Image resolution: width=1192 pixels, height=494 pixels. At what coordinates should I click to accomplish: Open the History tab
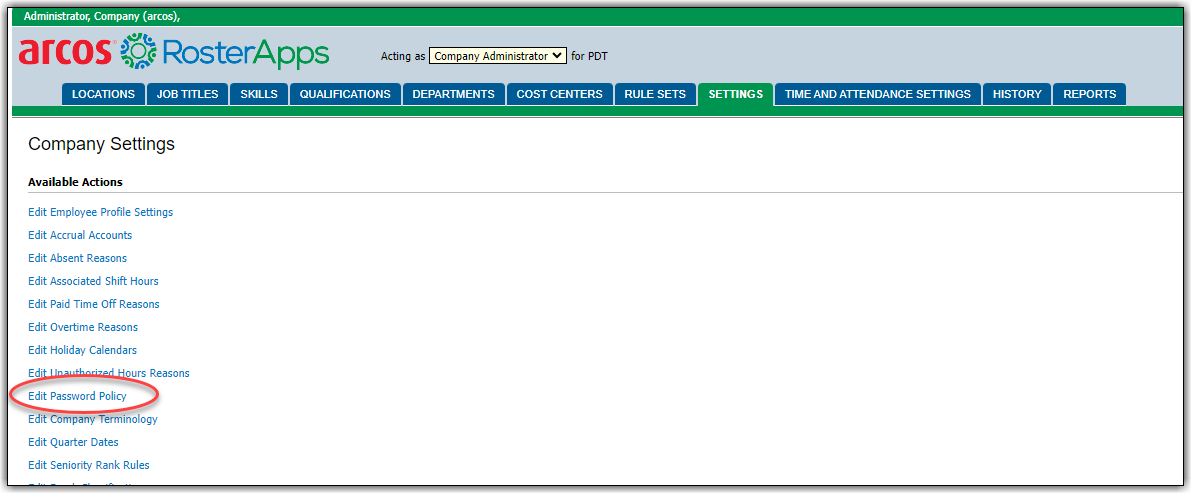click(1017, 94)
